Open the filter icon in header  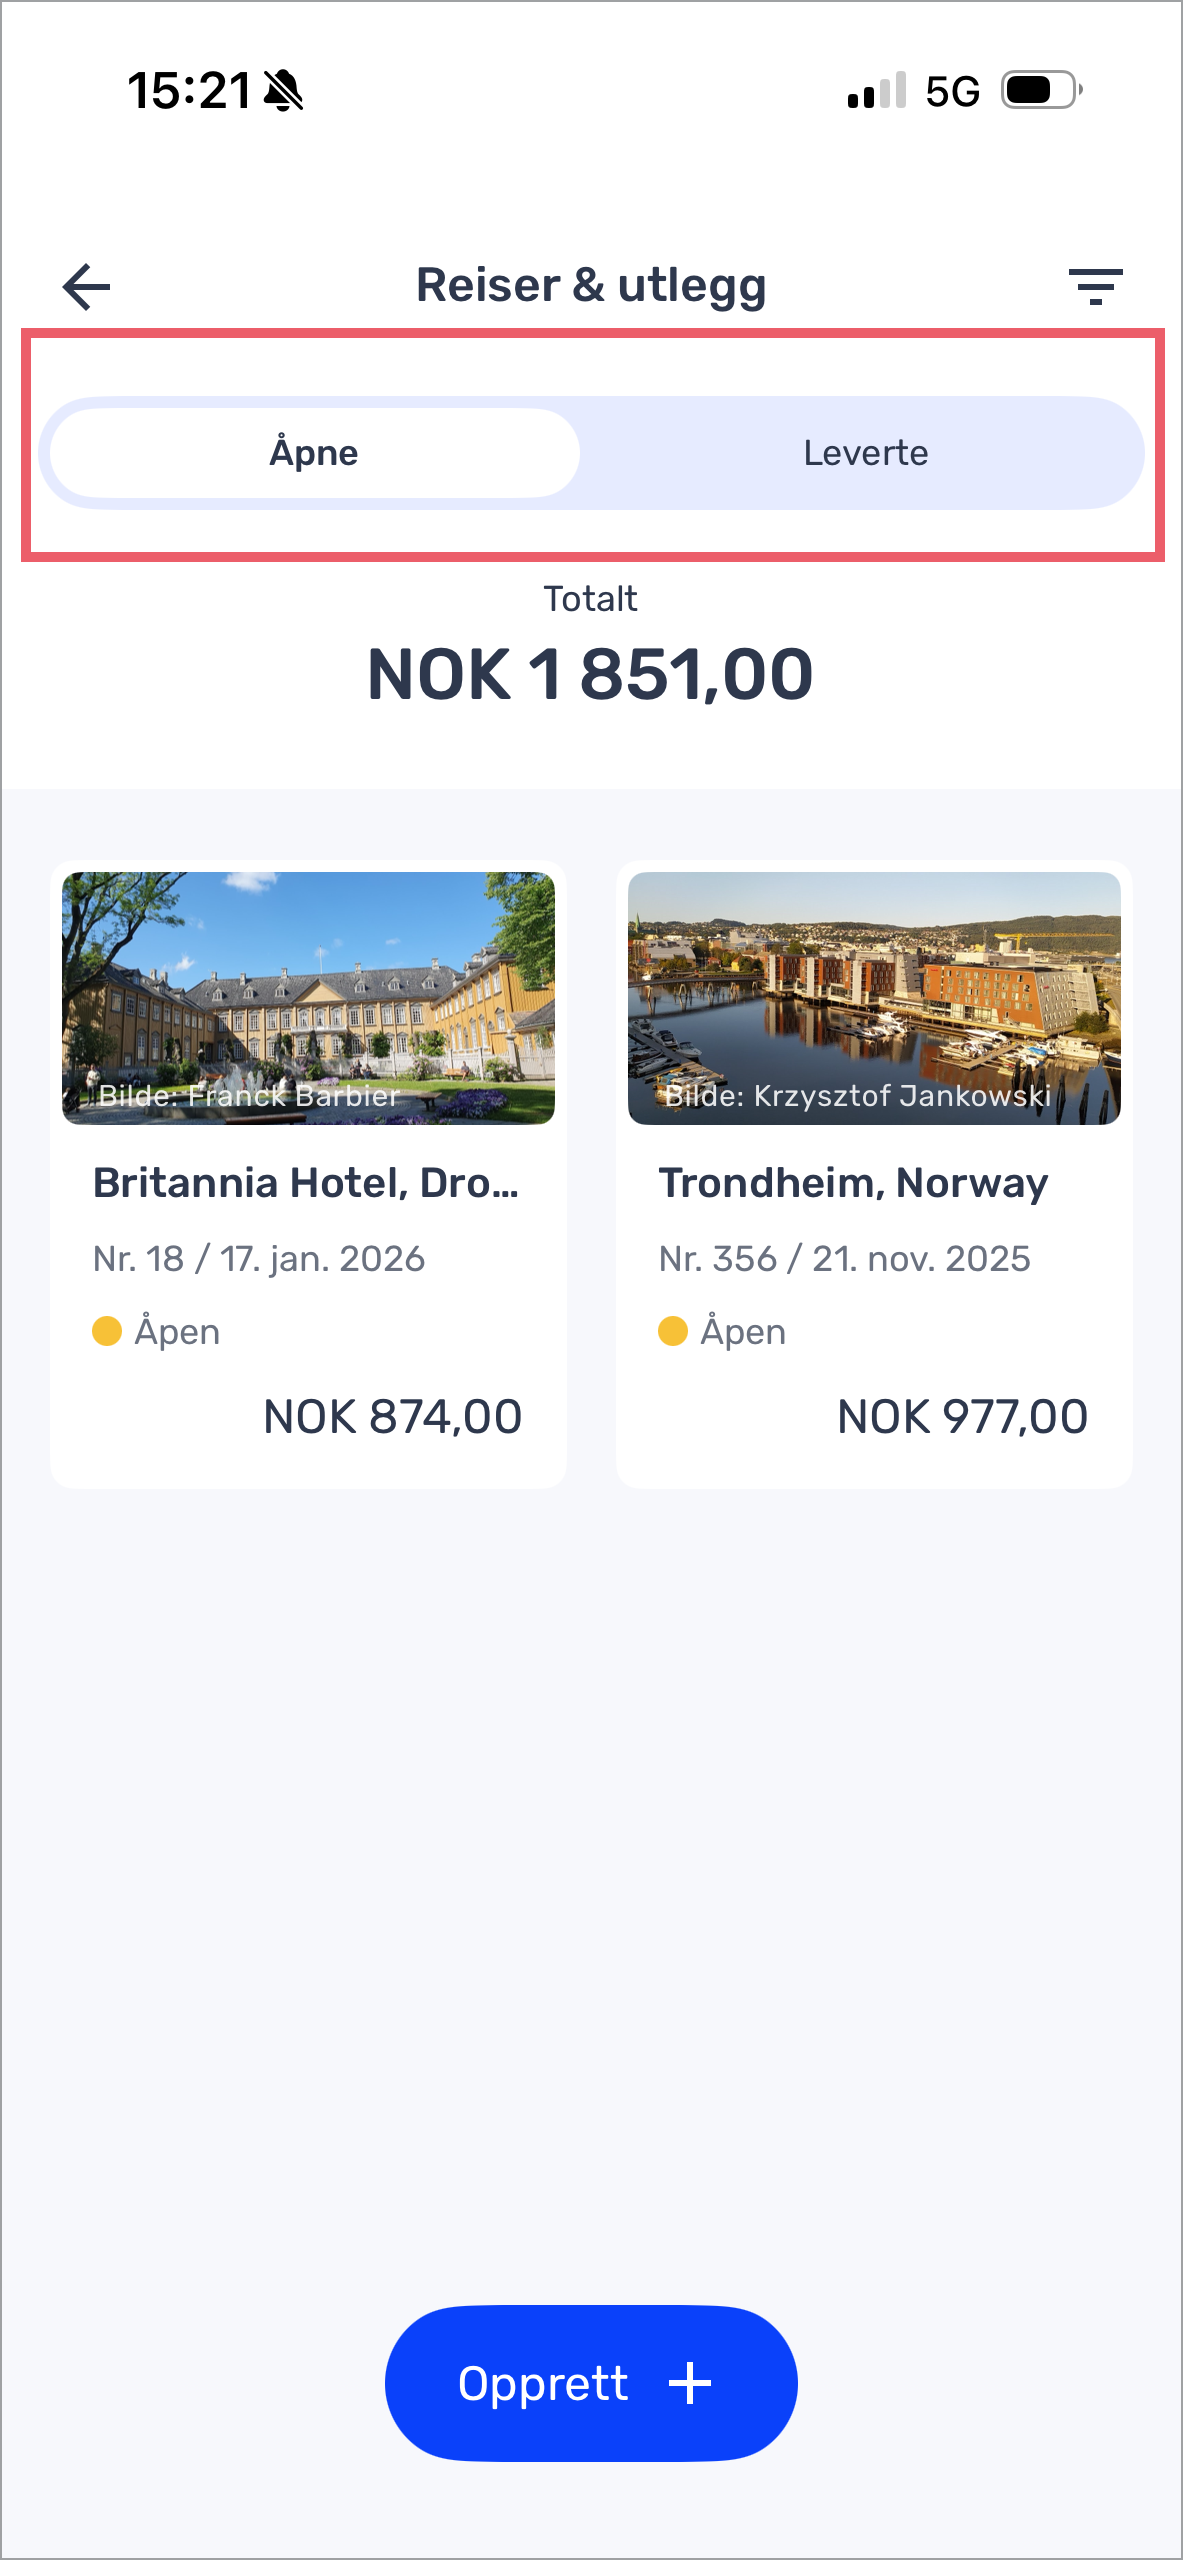[x=1095, y=287]
